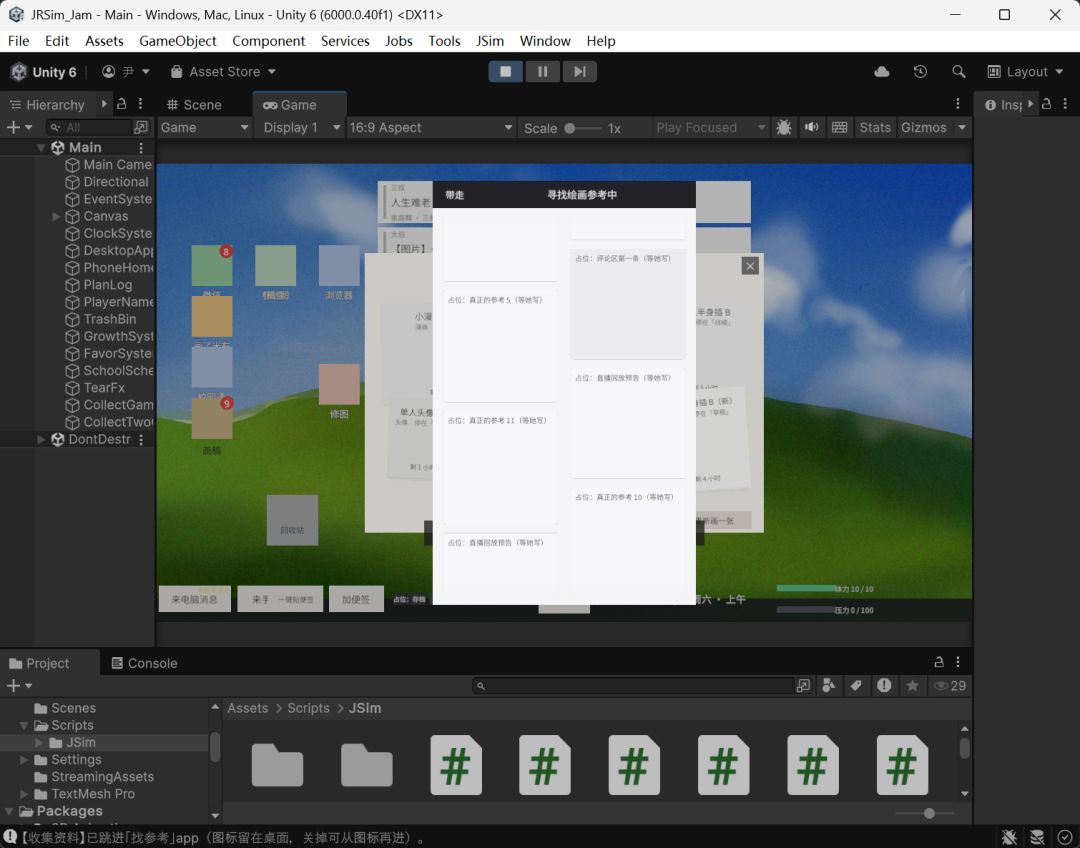Open the Frame Debugger bug icon
The height and width of the screenshot is (848, 1080).
[x=784, y=127]
